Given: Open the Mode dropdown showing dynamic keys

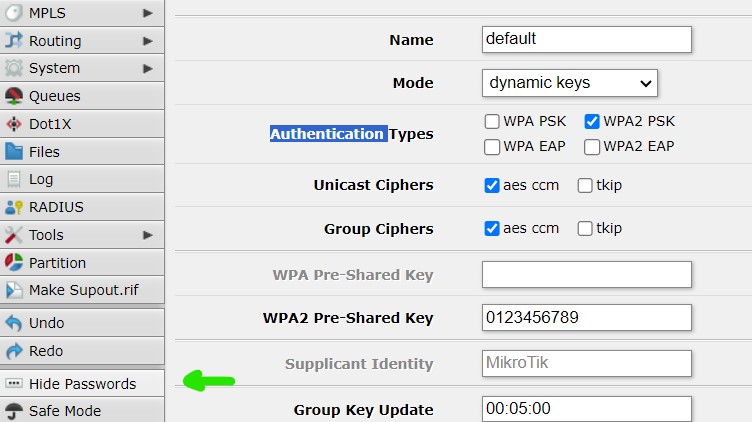Looking at the screenshot, I should [570, 83].
